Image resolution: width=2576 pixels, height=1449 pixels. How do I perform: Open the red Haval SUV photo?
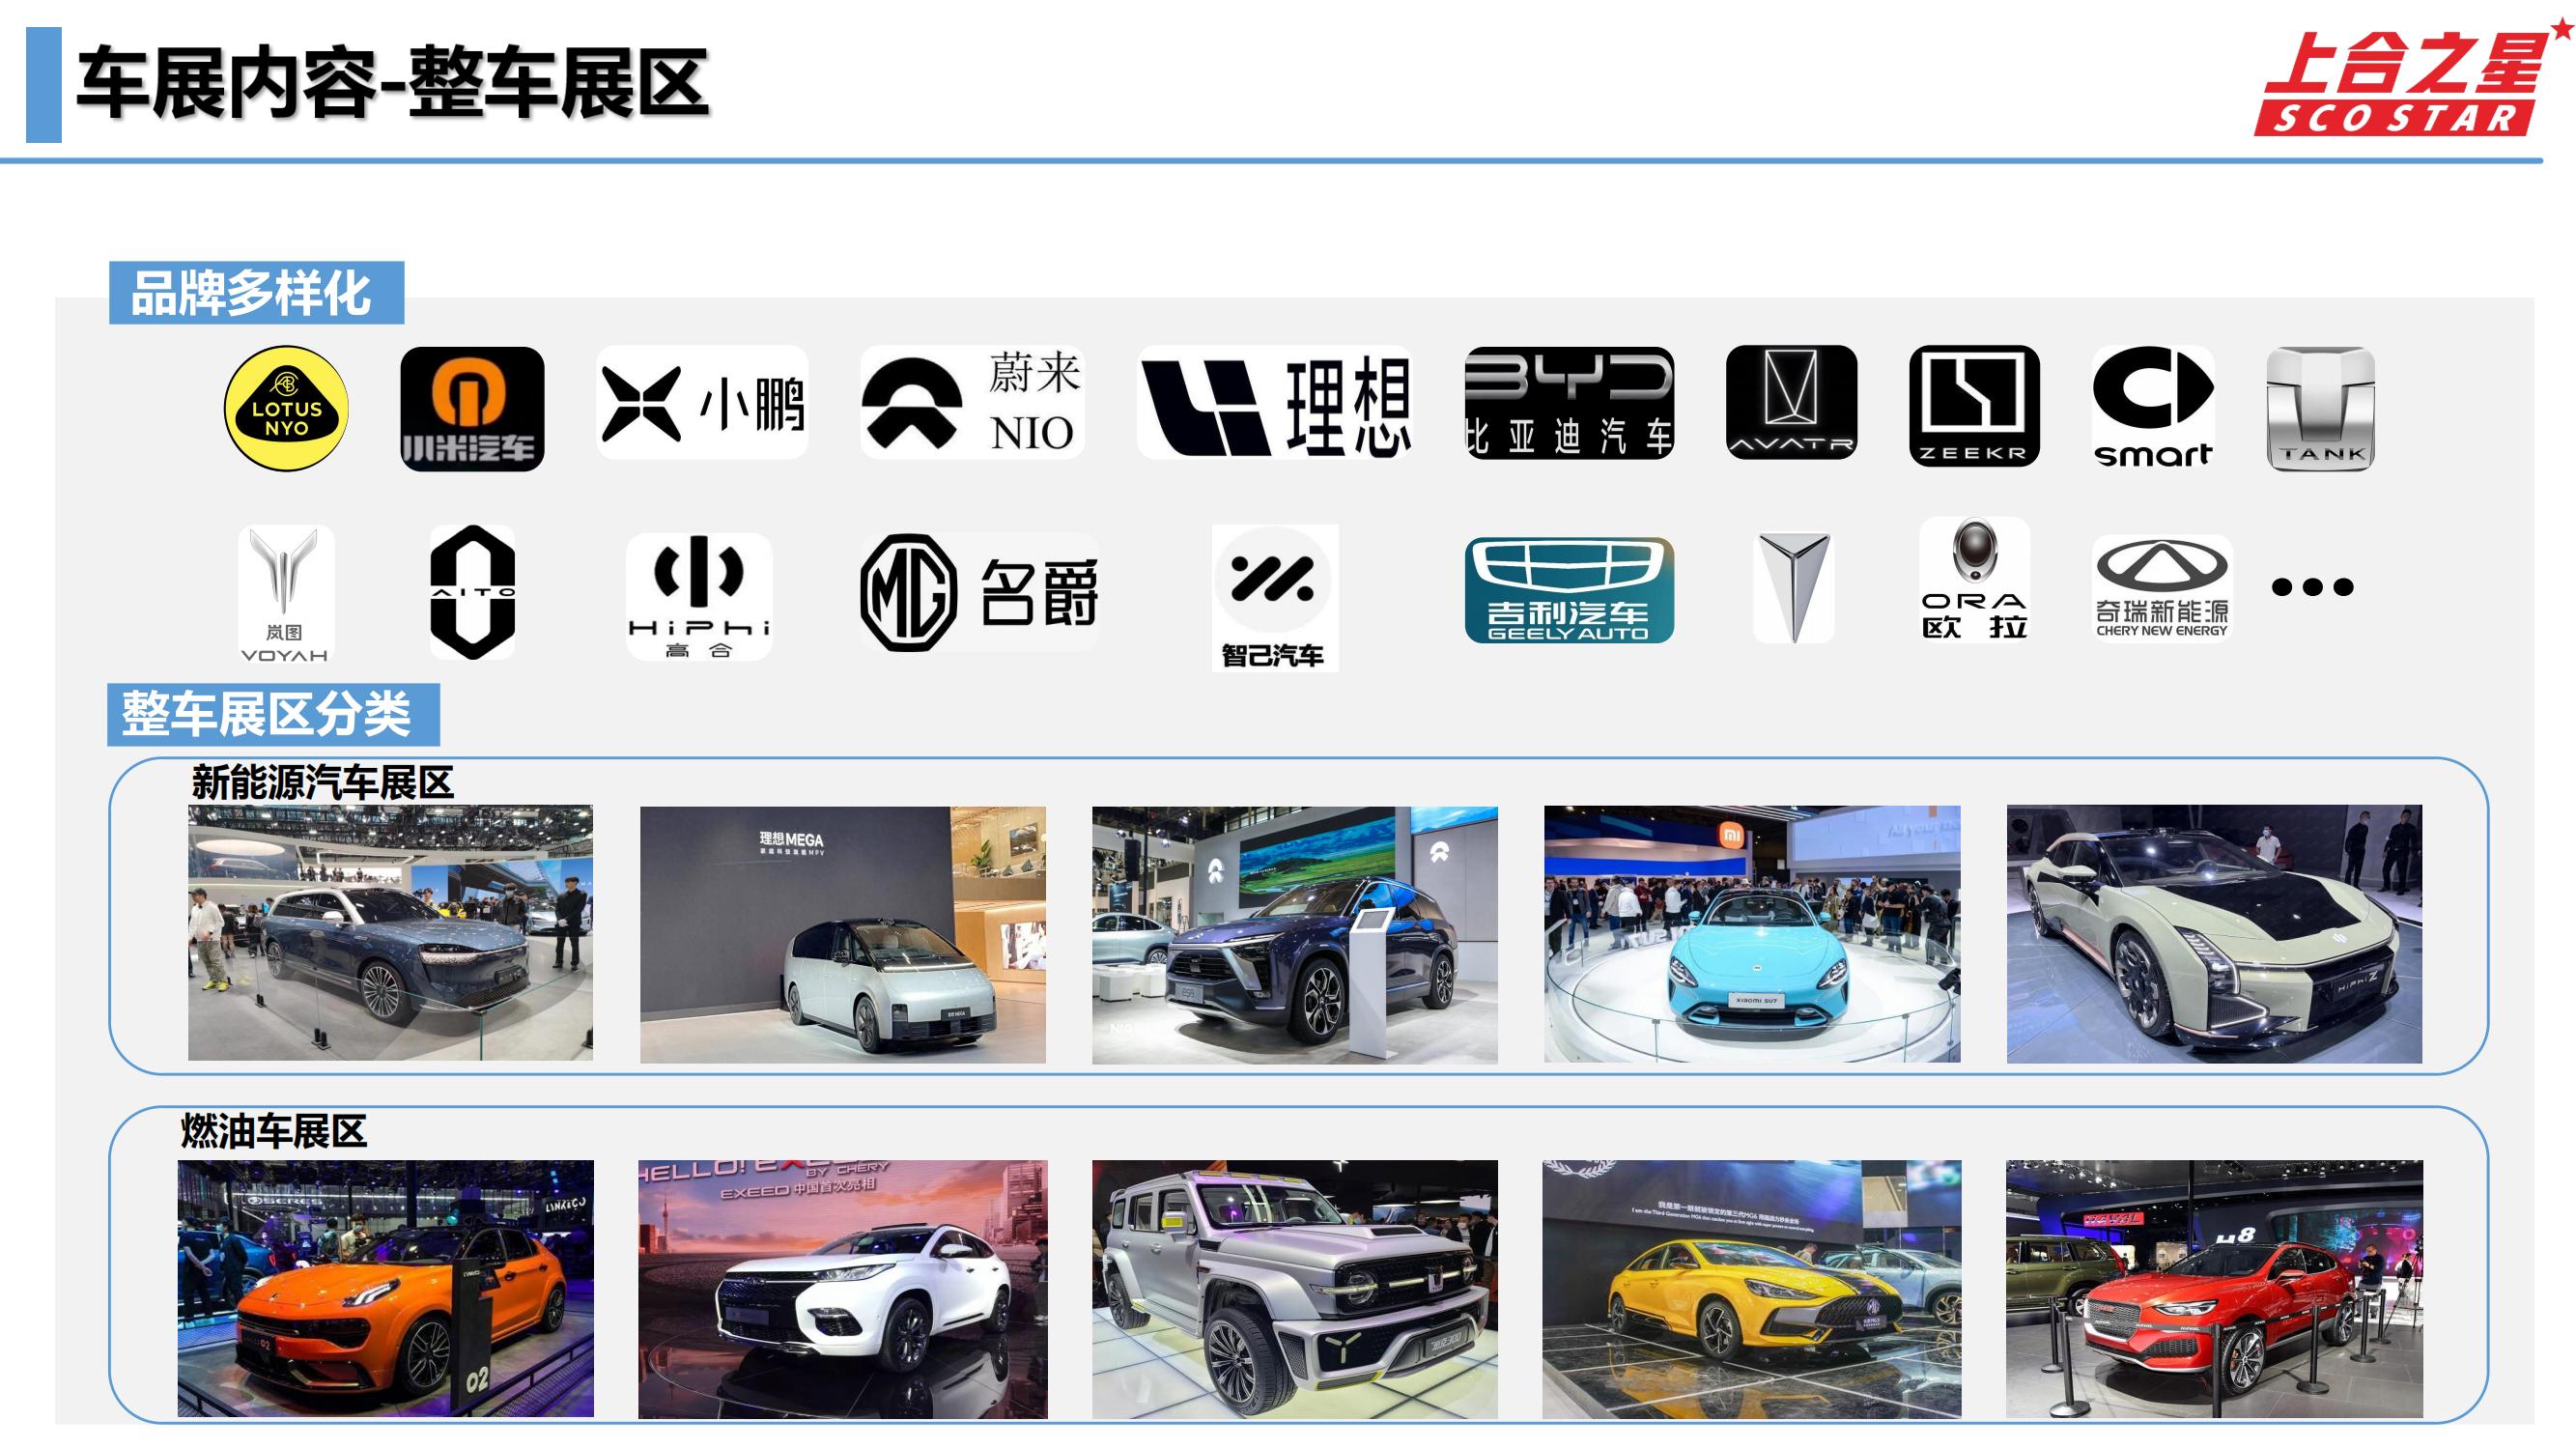tap(2214, 1289)
